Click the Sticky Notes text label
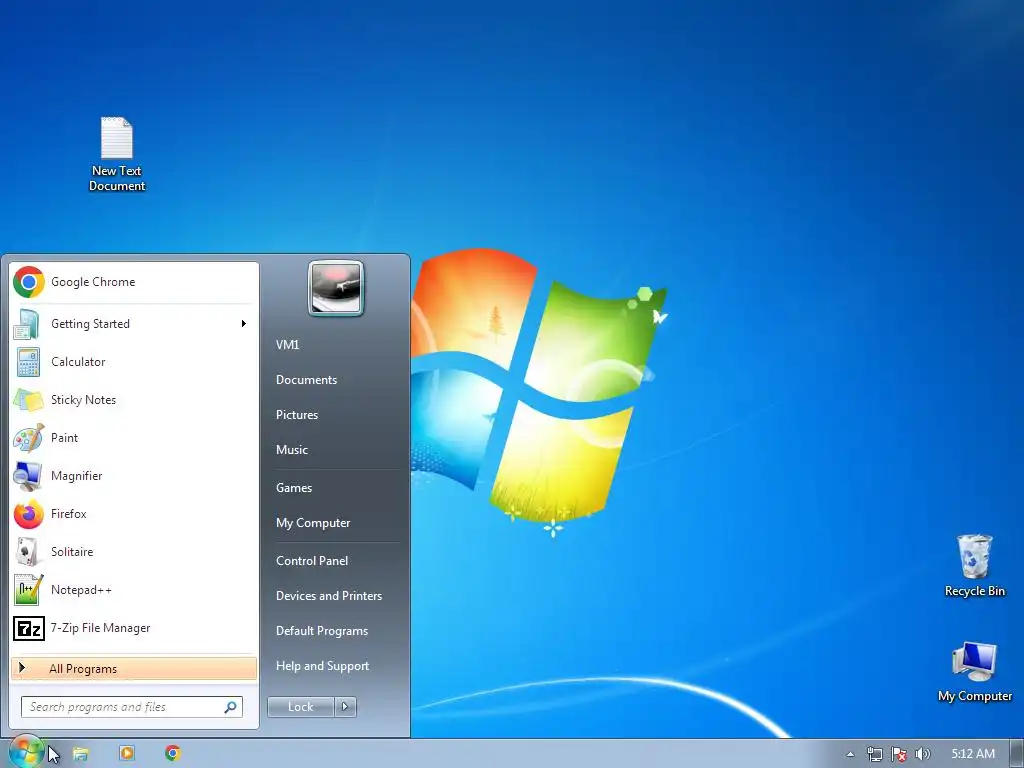 coord(83,400)
